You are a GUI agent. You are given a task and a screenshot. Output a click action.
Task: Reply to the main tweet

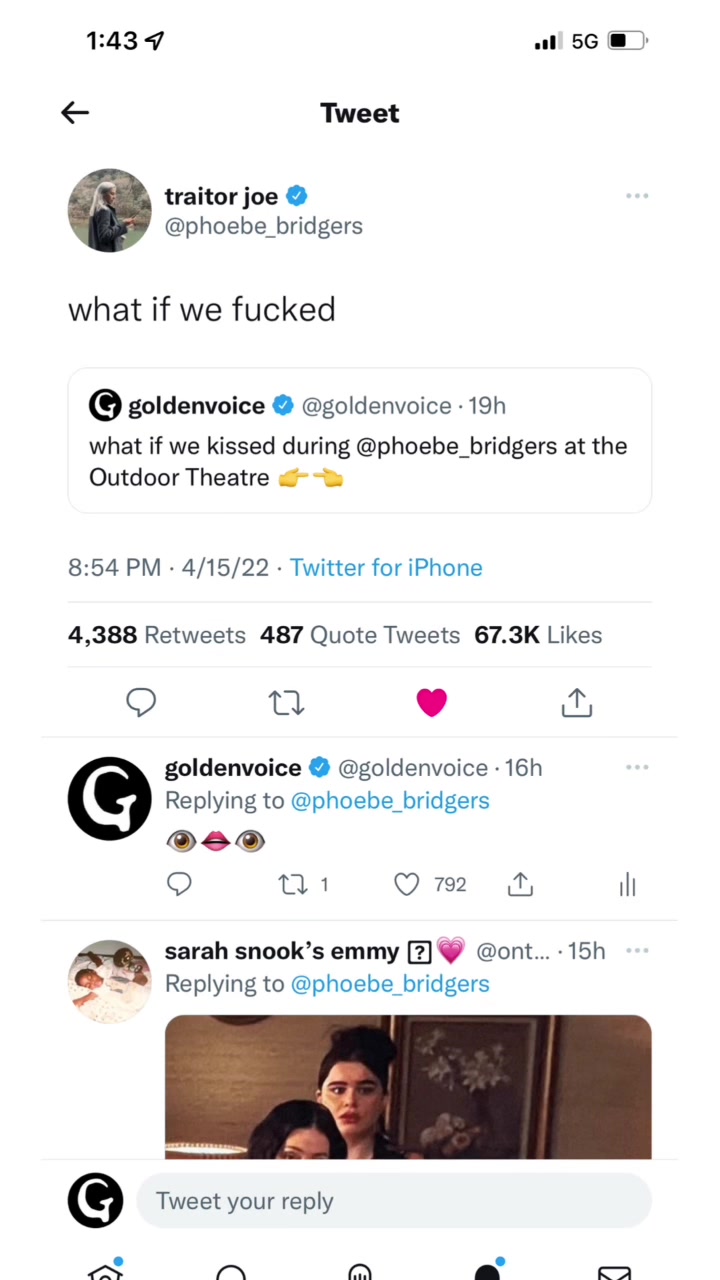point(141,703)
